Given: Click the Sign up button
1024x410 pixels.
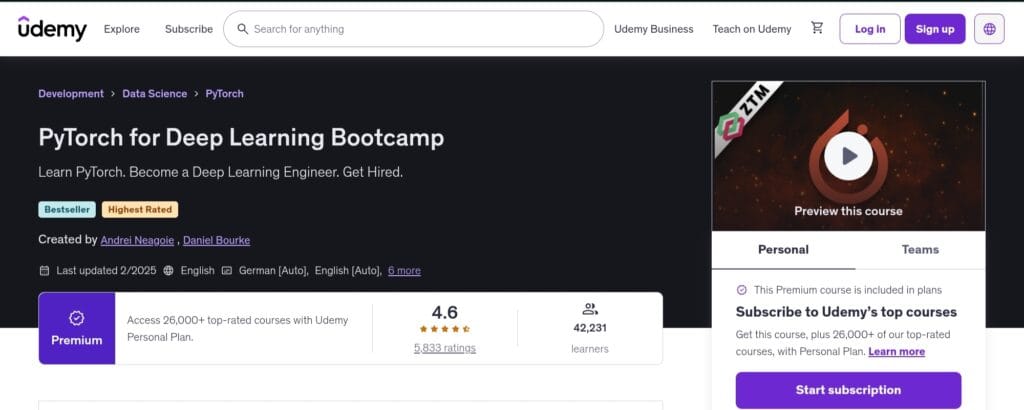Looking at the screenshot, I should [935, 29].
